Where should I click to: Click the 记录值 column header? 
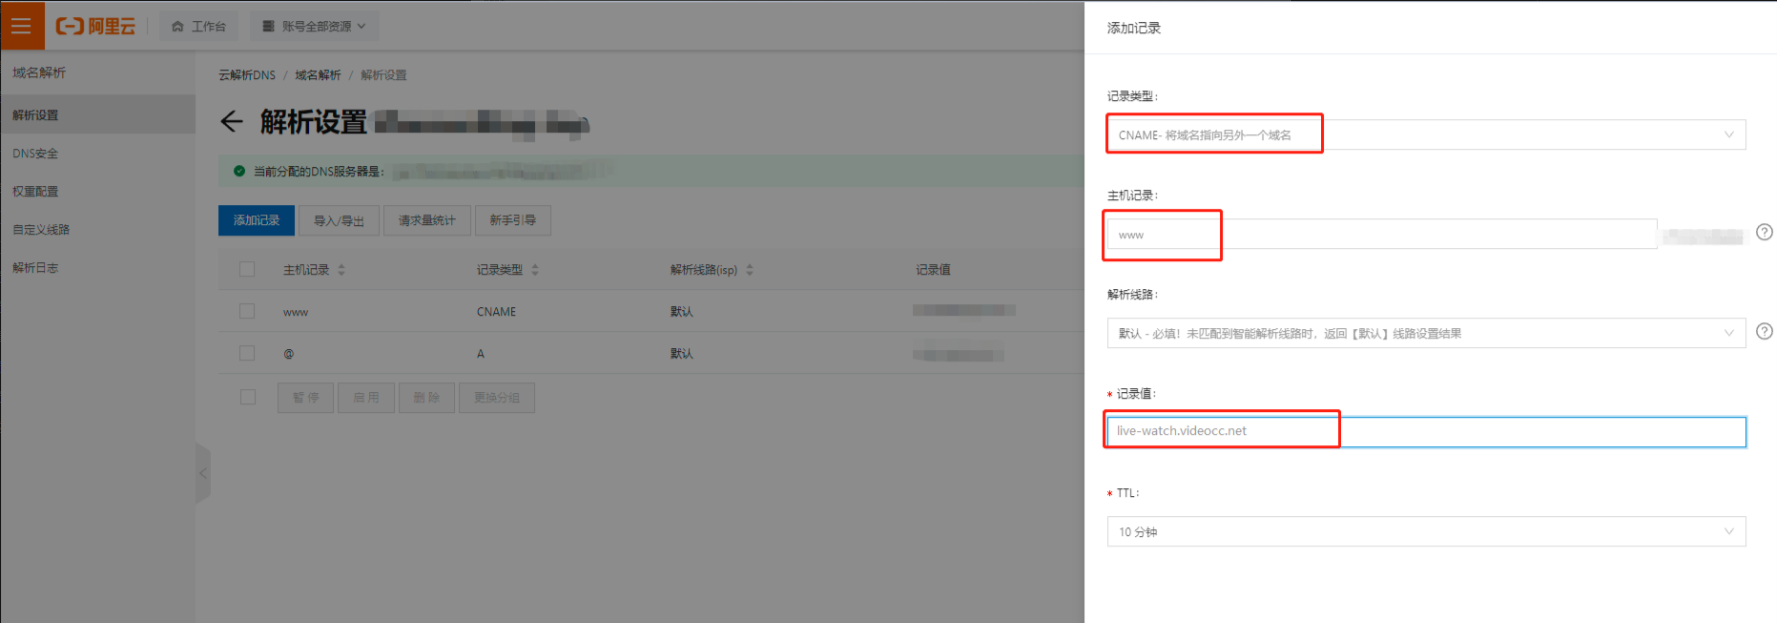click(x=933, y=270)
